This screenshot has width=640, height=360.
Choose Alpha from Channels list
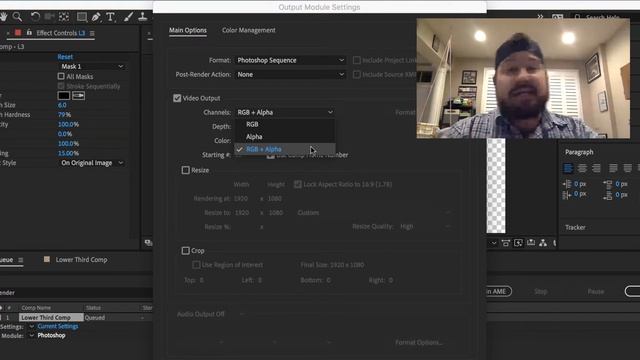[254, 137]
